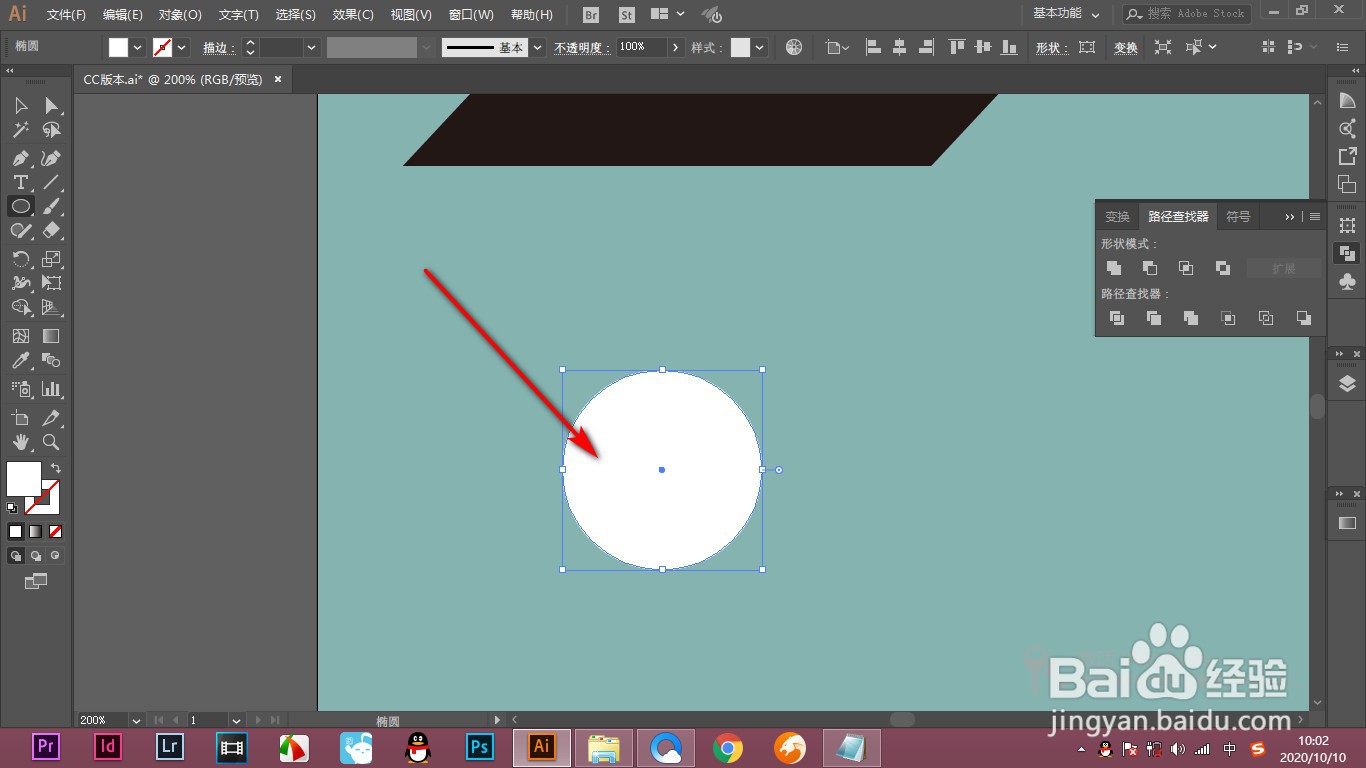Open fill color dropdown in control bar
This screenshot has height=768, width=1366.
[x=138, y=47]
